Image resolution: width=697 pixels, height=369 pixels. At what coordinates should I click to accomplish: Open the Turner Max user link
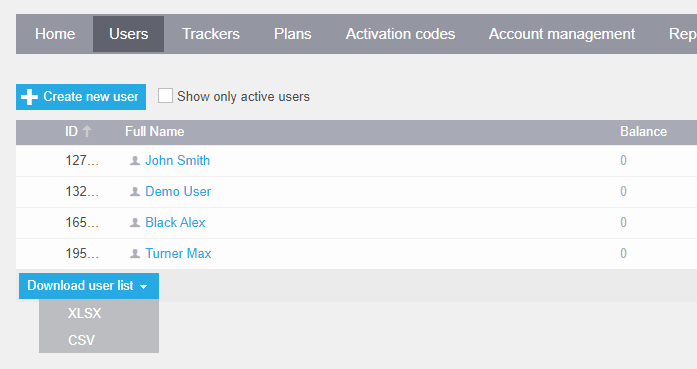[178, 253]
